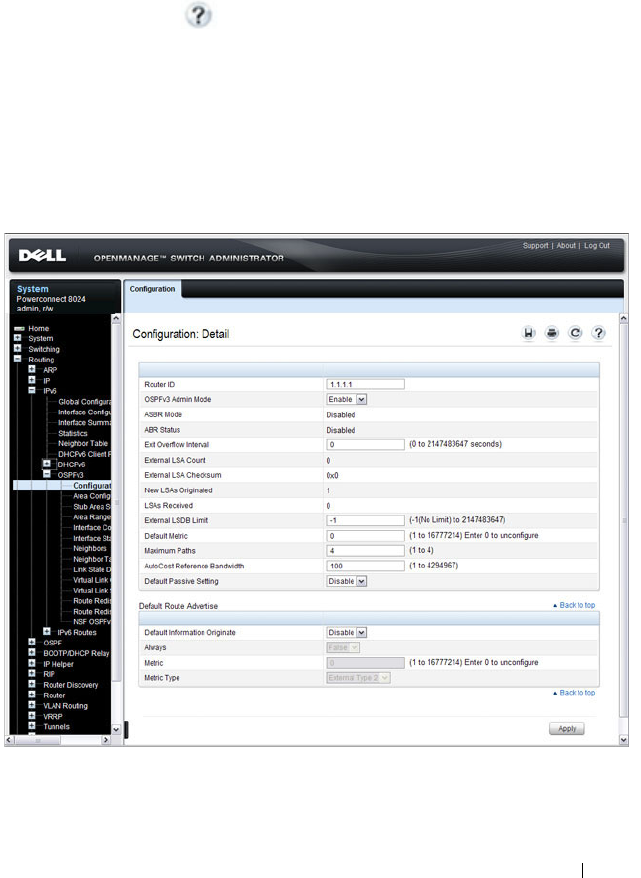Click scroll-up arrow of navigation tree

(116, 319)
